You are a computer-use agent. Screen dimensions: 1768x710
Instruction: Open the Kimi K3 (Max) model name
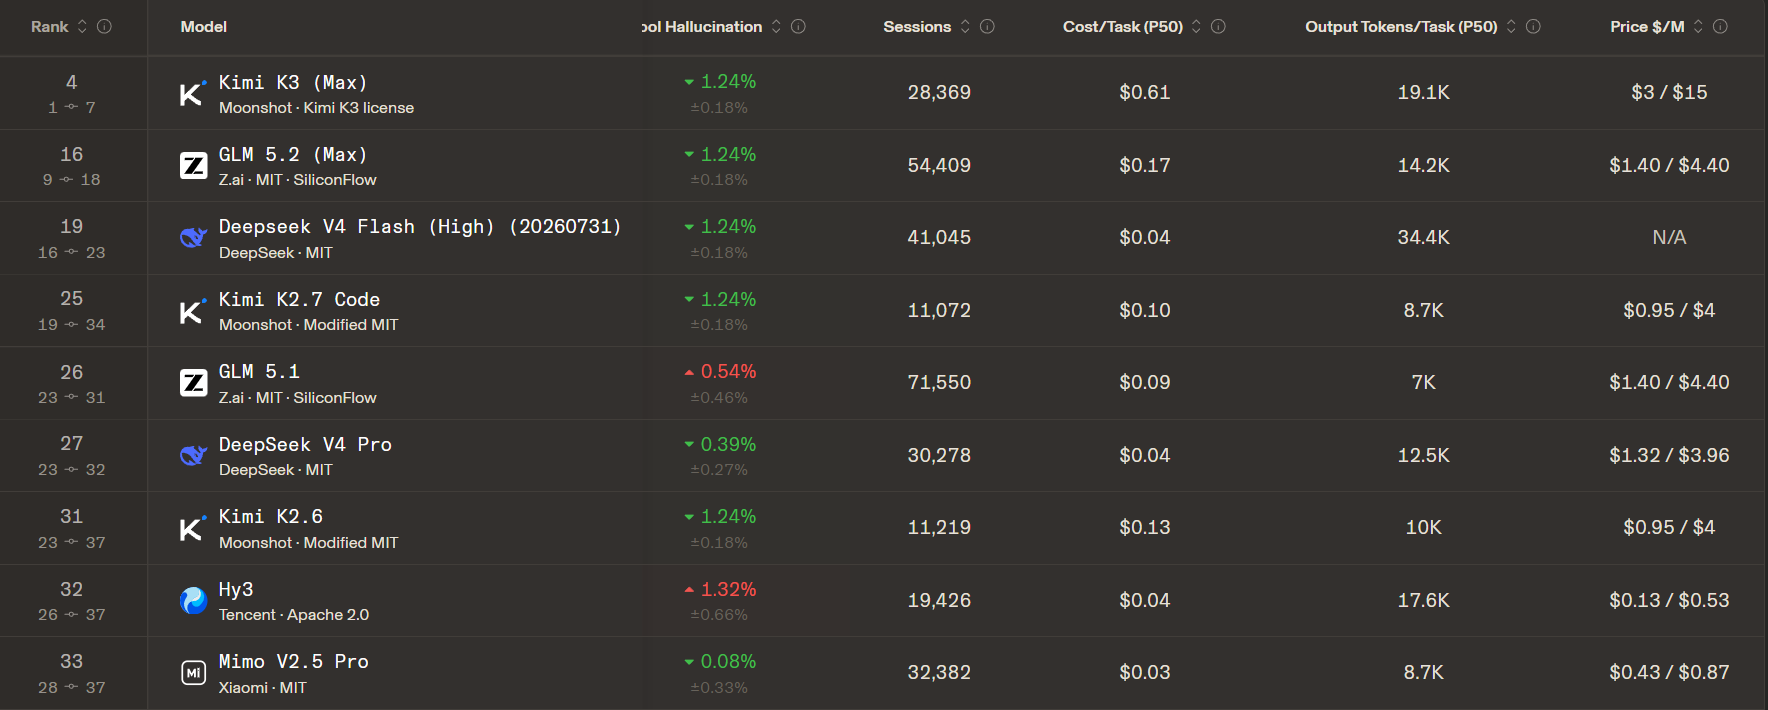point(293,82)
